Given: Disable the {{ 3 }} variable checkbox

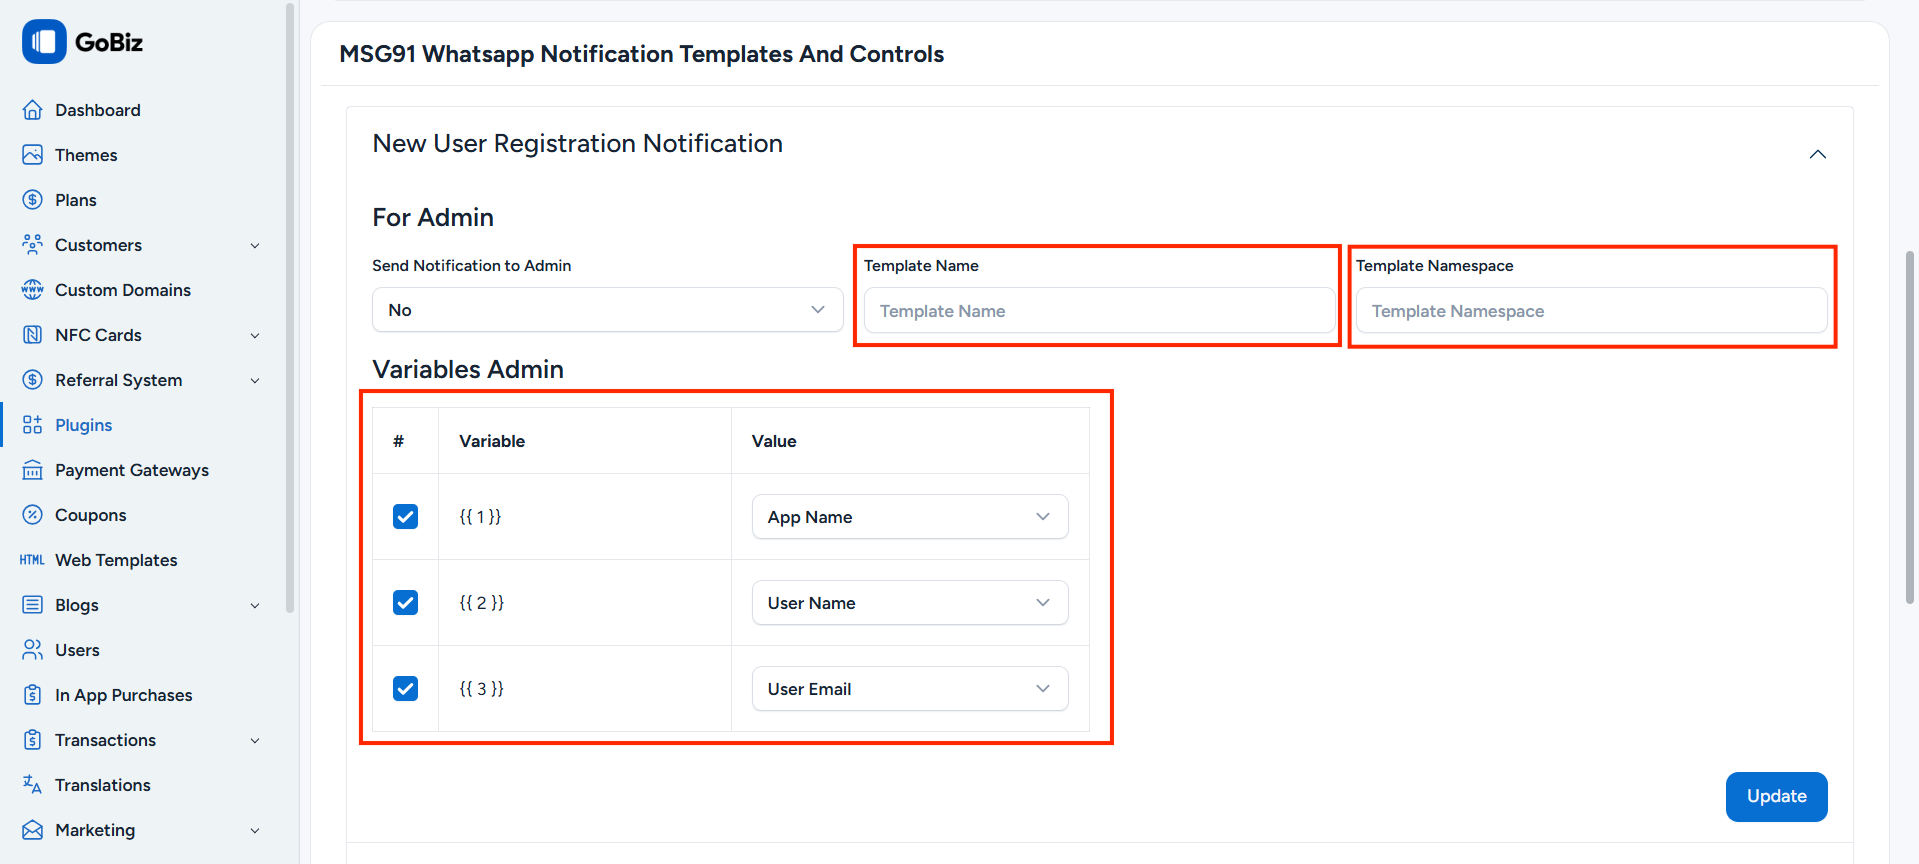Looking at the screenshot, I should (x=405, y=689).
